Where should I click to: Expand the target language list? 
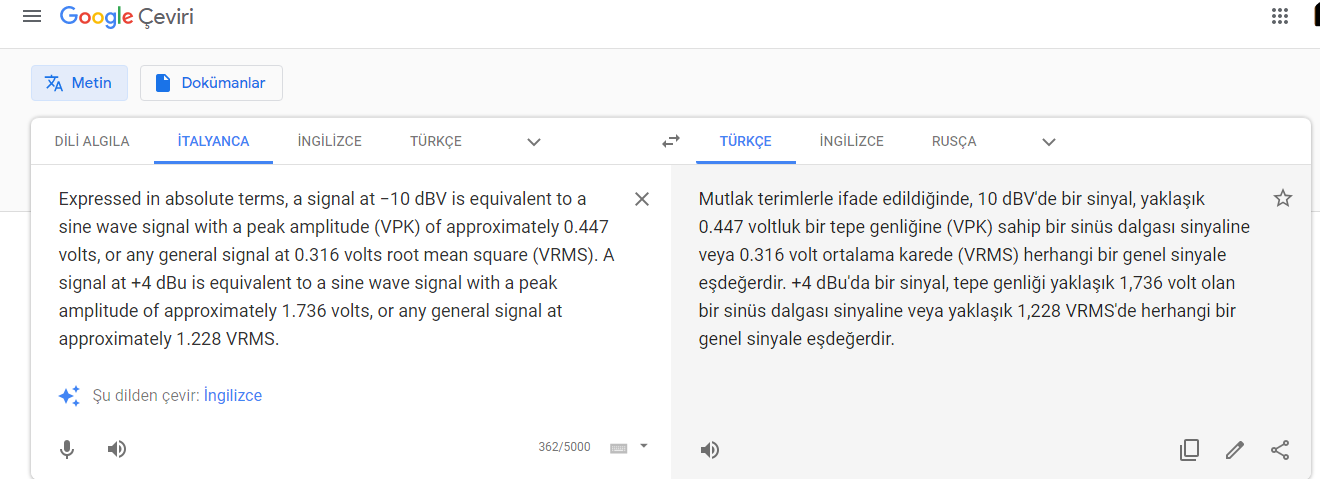[1049, 142]
